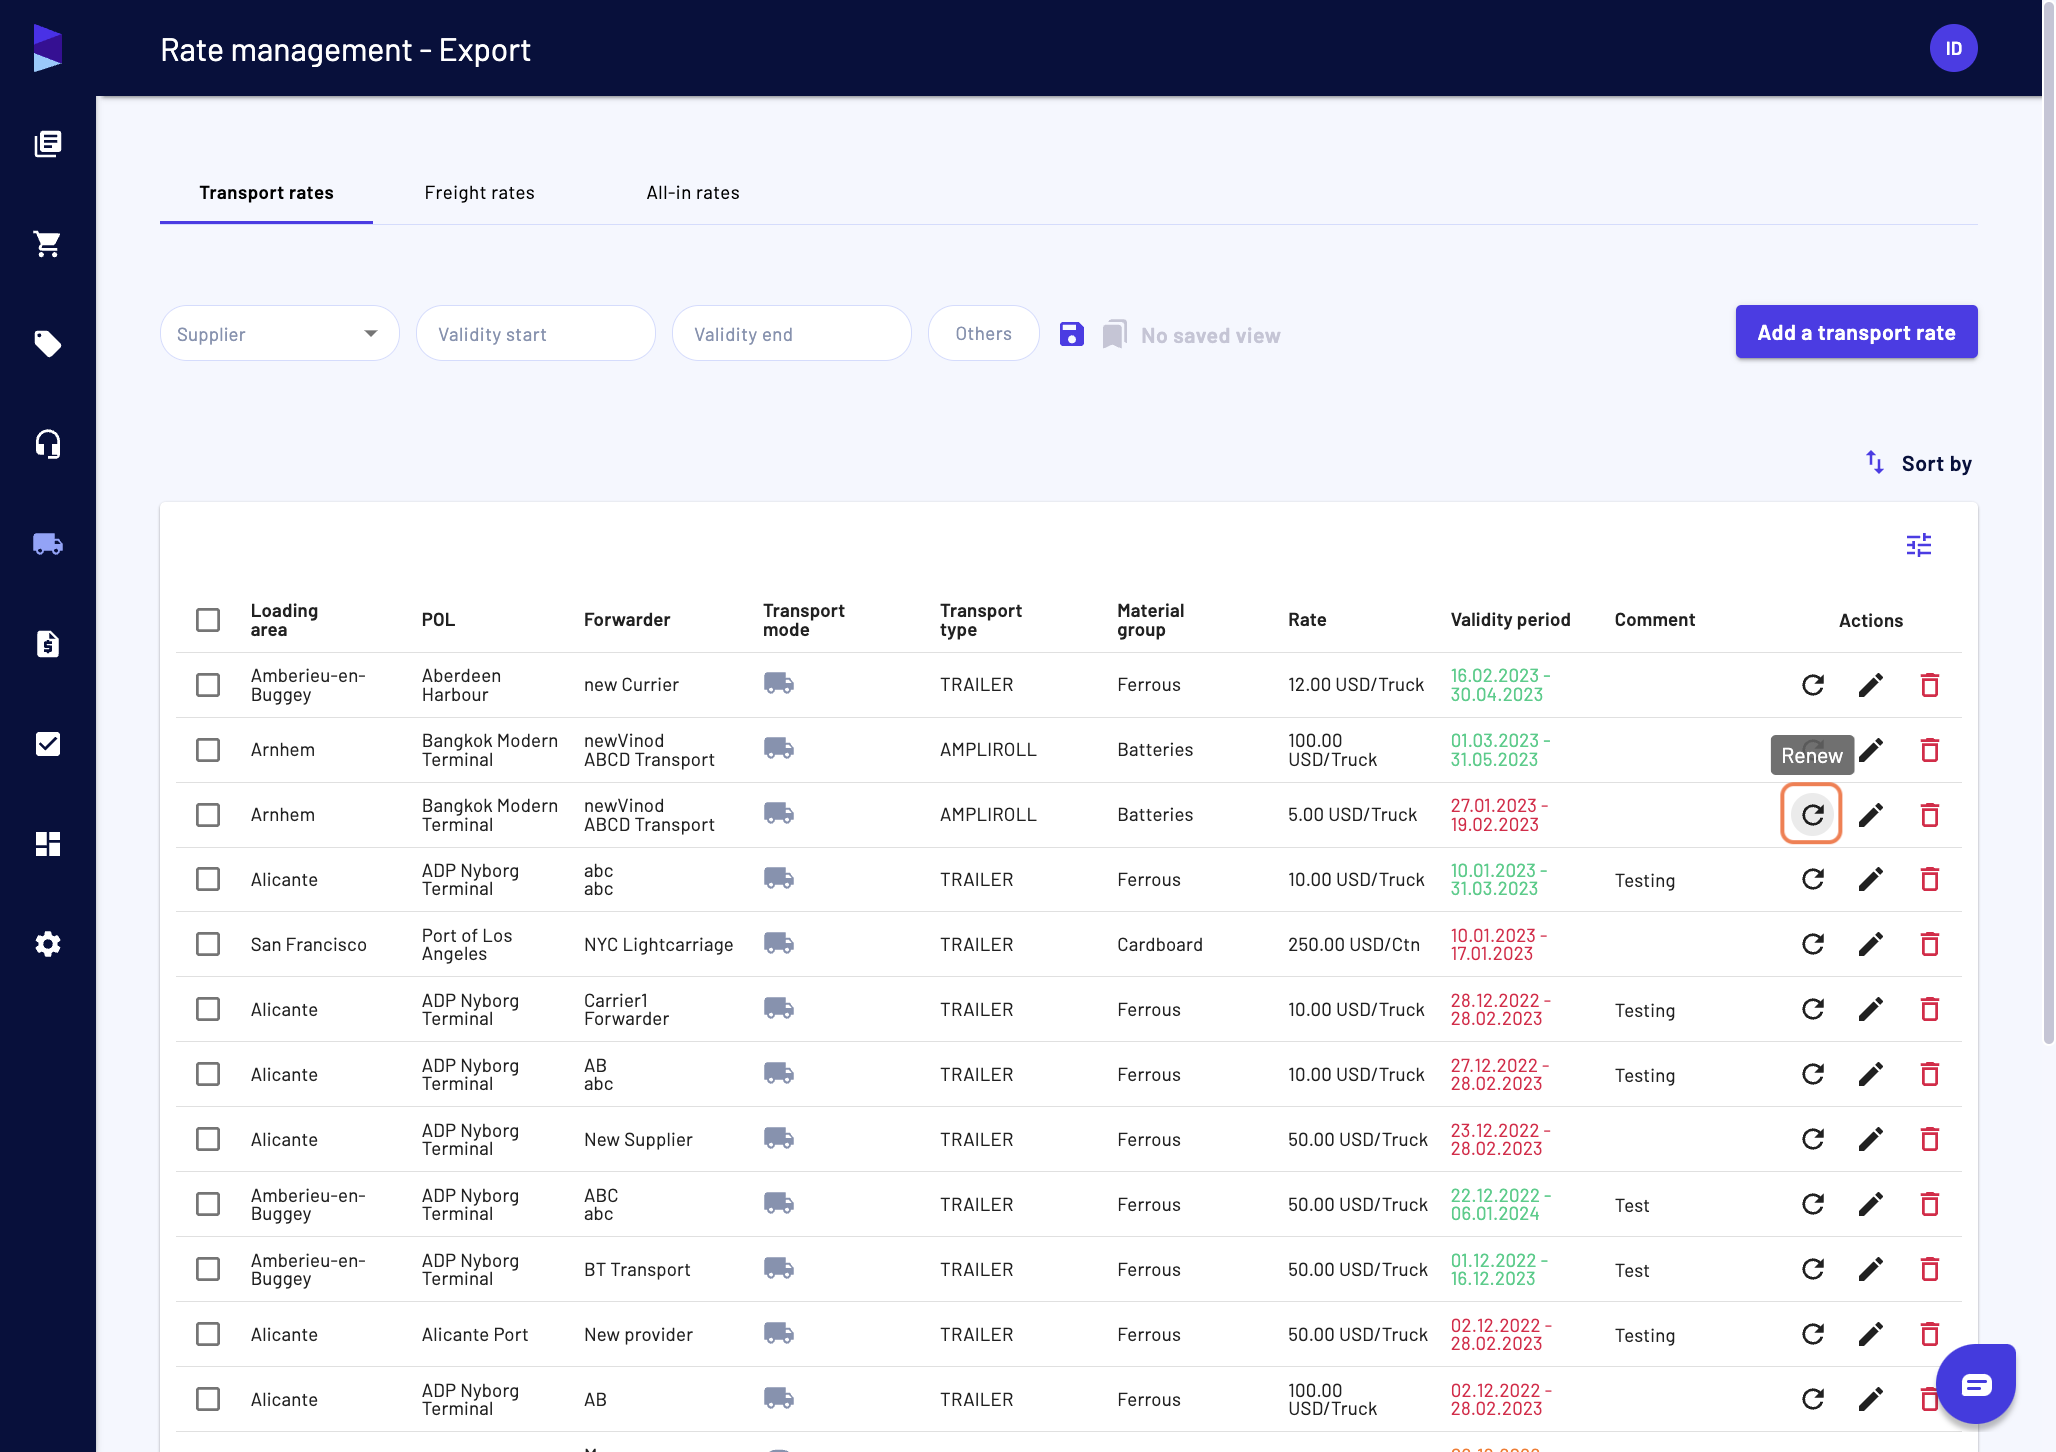Open the Others filter
This screenshot has width=2056, height=1452.
tap(984, 334)
